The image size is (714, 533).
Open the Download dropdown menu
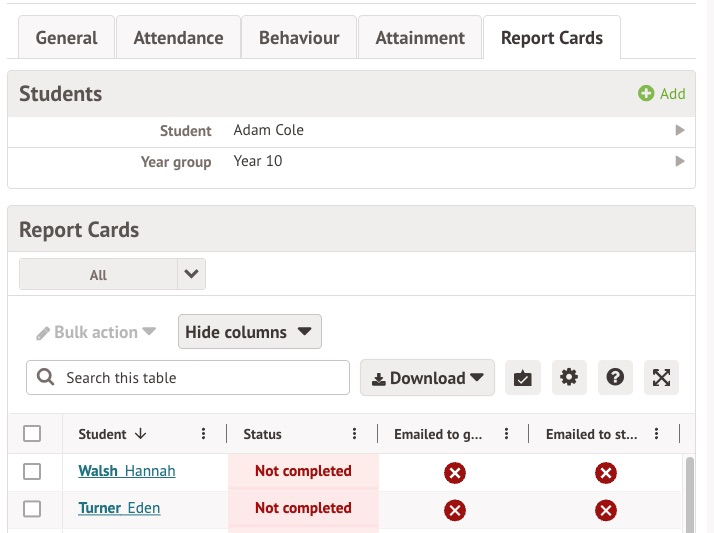(x=427, y=378)
